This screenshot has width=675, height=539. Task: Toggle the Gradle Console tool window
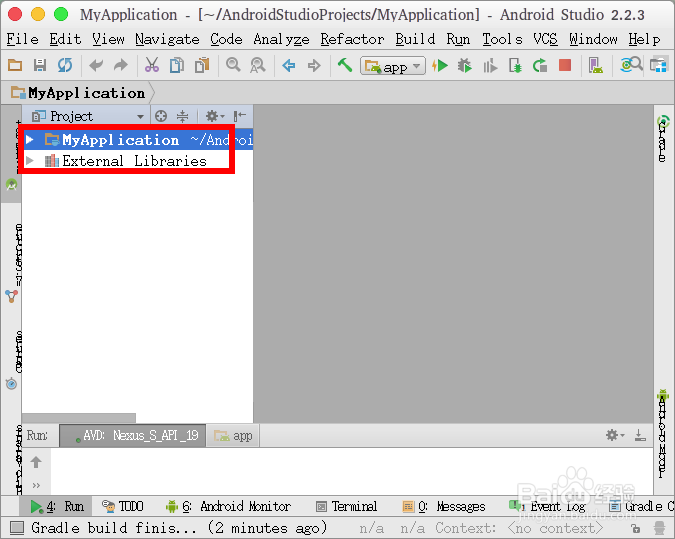[641, 506]
